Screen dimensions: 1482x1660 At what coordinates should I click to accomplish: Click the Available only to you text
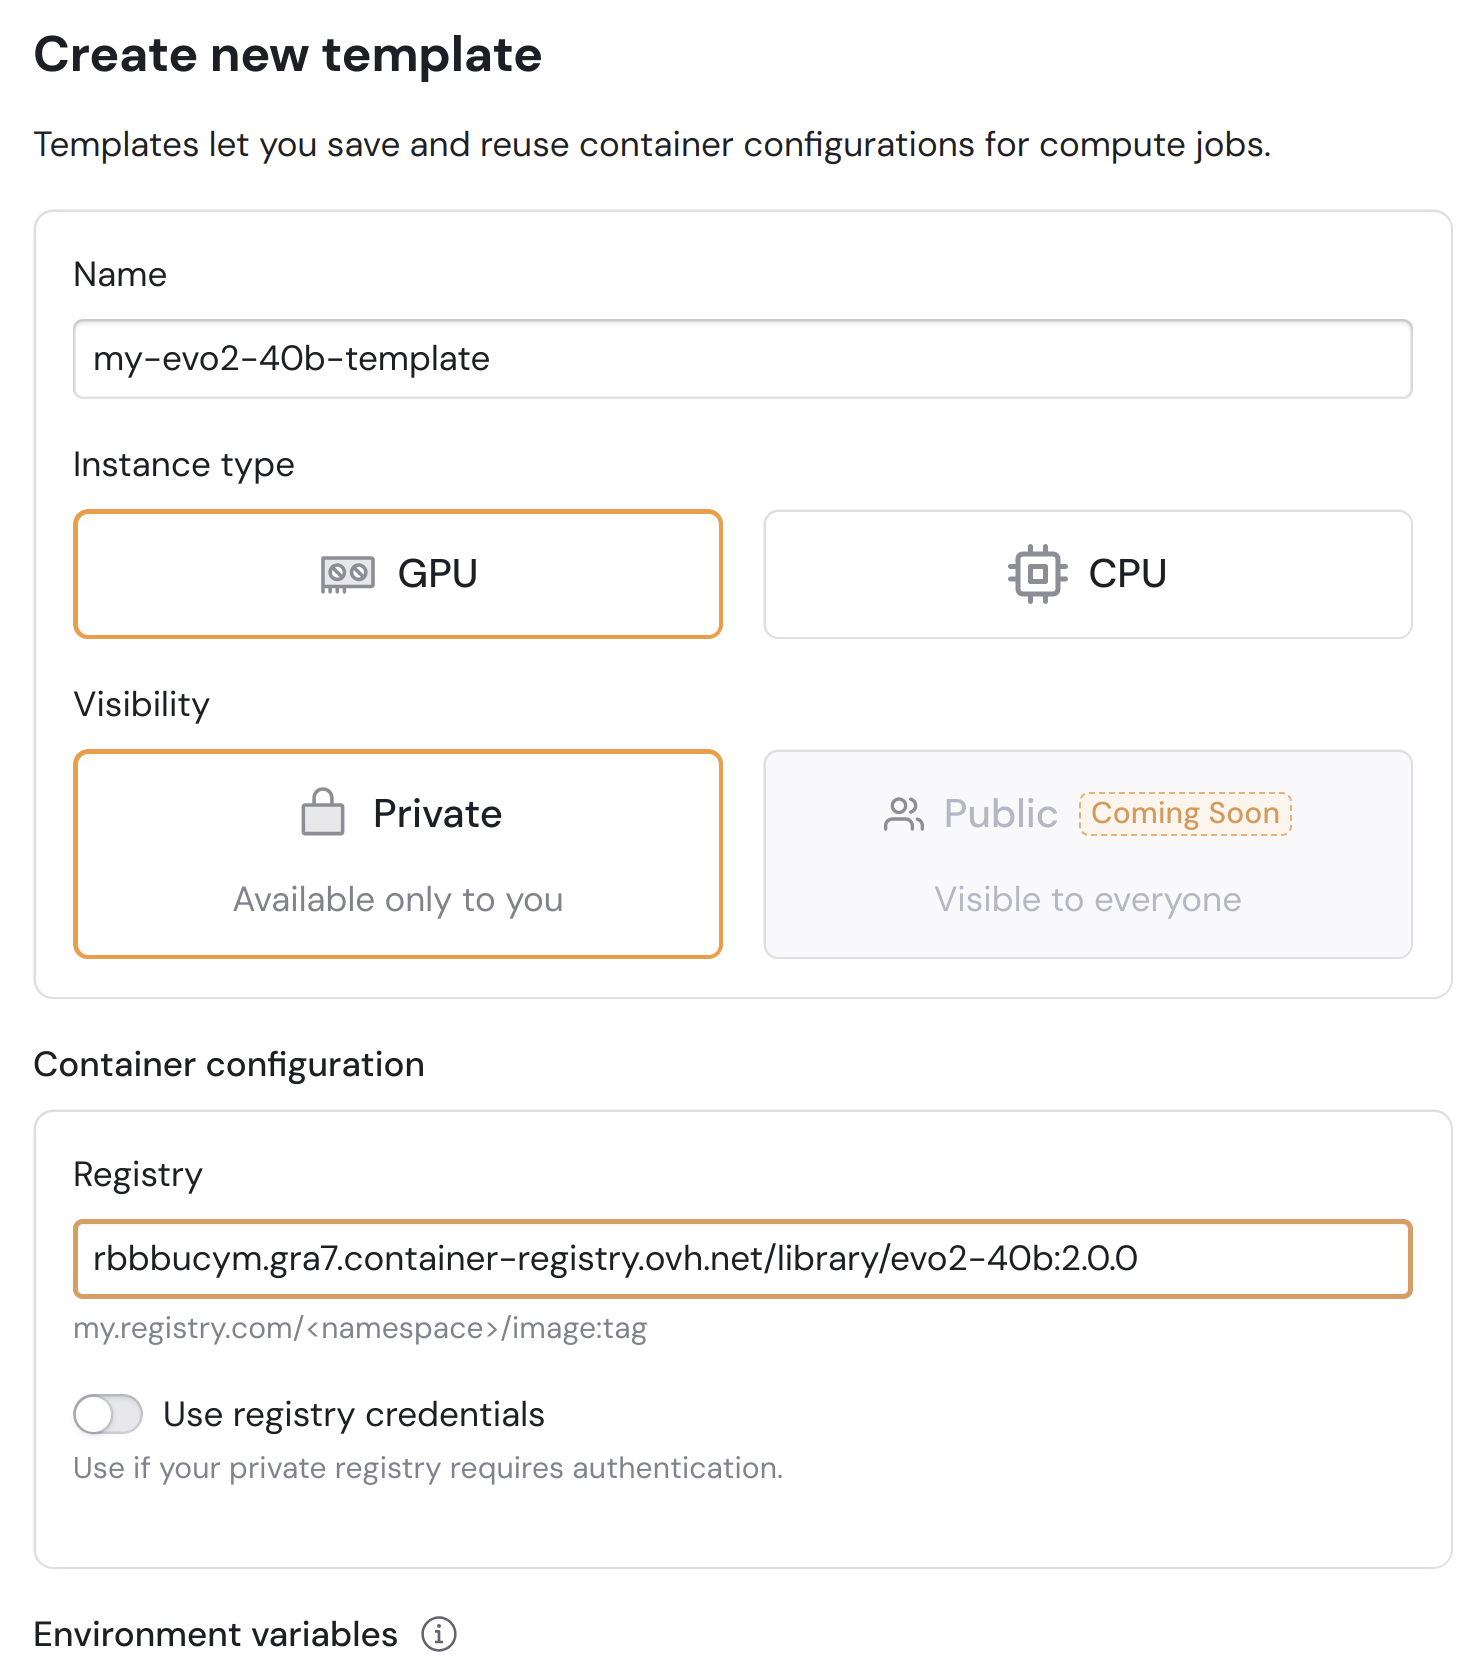coord(398,900)
